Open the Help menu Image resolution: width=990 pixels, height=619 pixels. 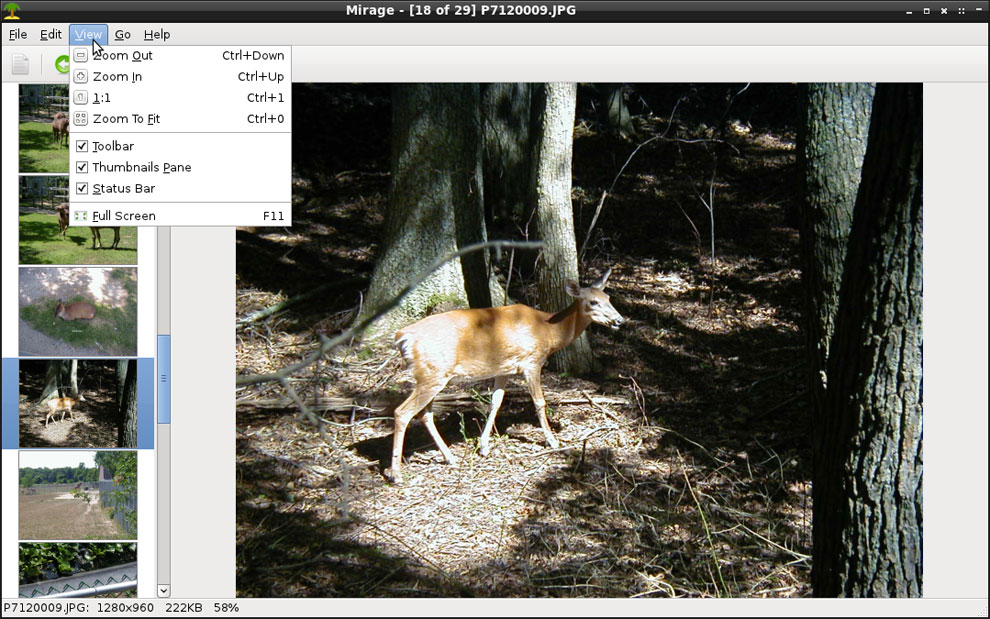(157, 35)
